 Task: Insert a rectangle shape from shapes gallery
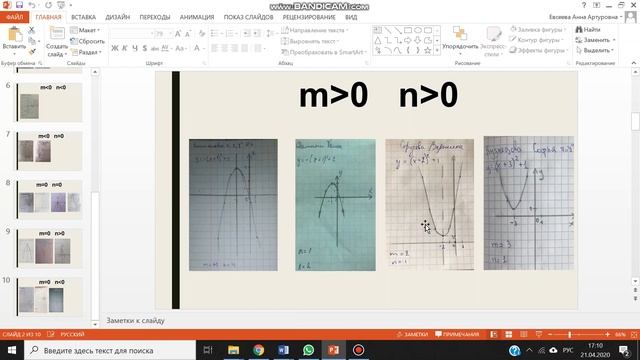pos(408,30)
